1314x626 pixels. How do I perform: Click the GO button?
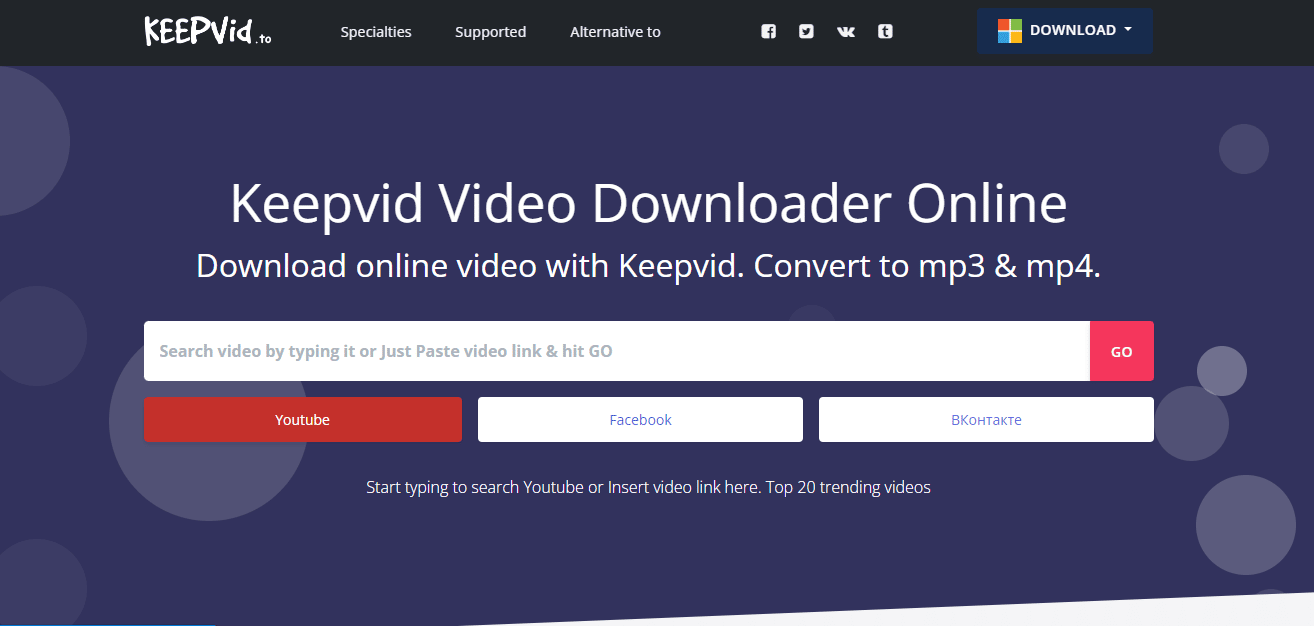(x=1122, y=351)
